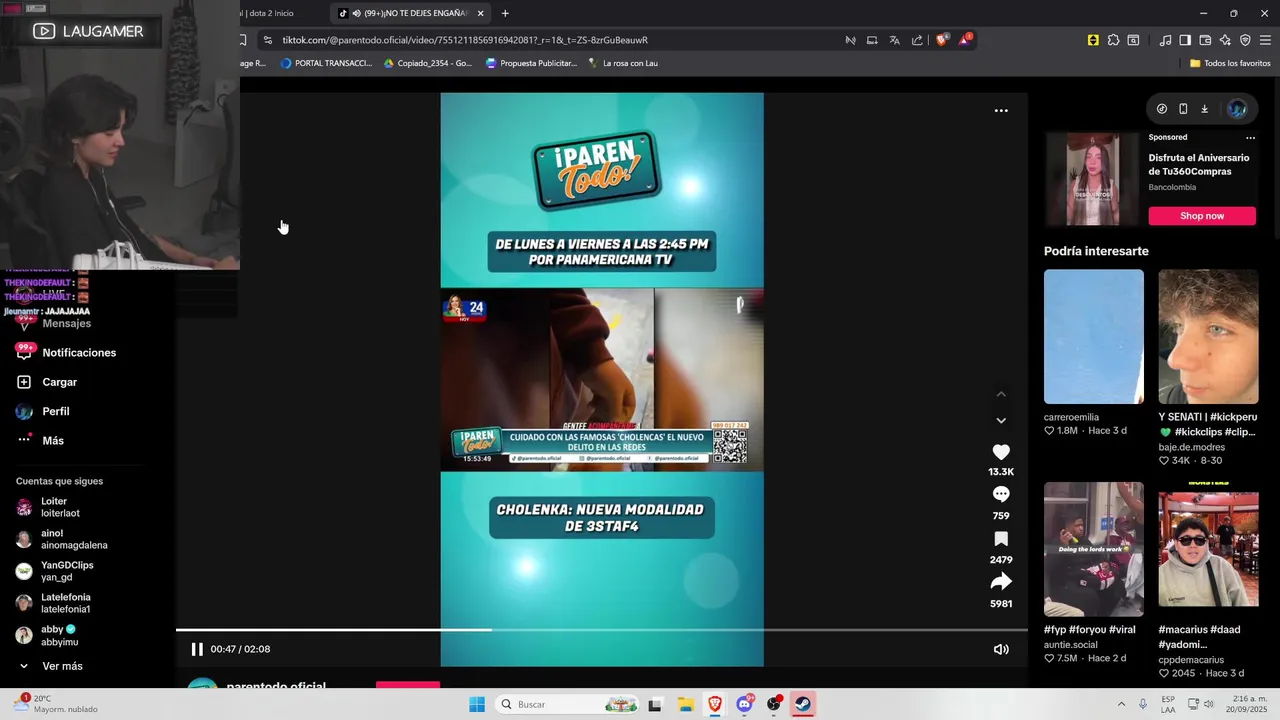The width and height of the screenshot is (1280, 720).
Task: Open Windows Start menu
Action: coord(477,704)
